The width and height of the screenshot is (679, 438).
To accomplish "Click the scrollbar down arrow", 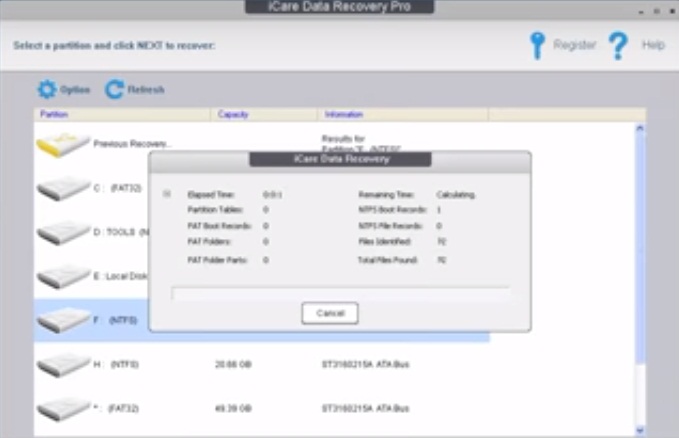I will [x=640, y=431].
